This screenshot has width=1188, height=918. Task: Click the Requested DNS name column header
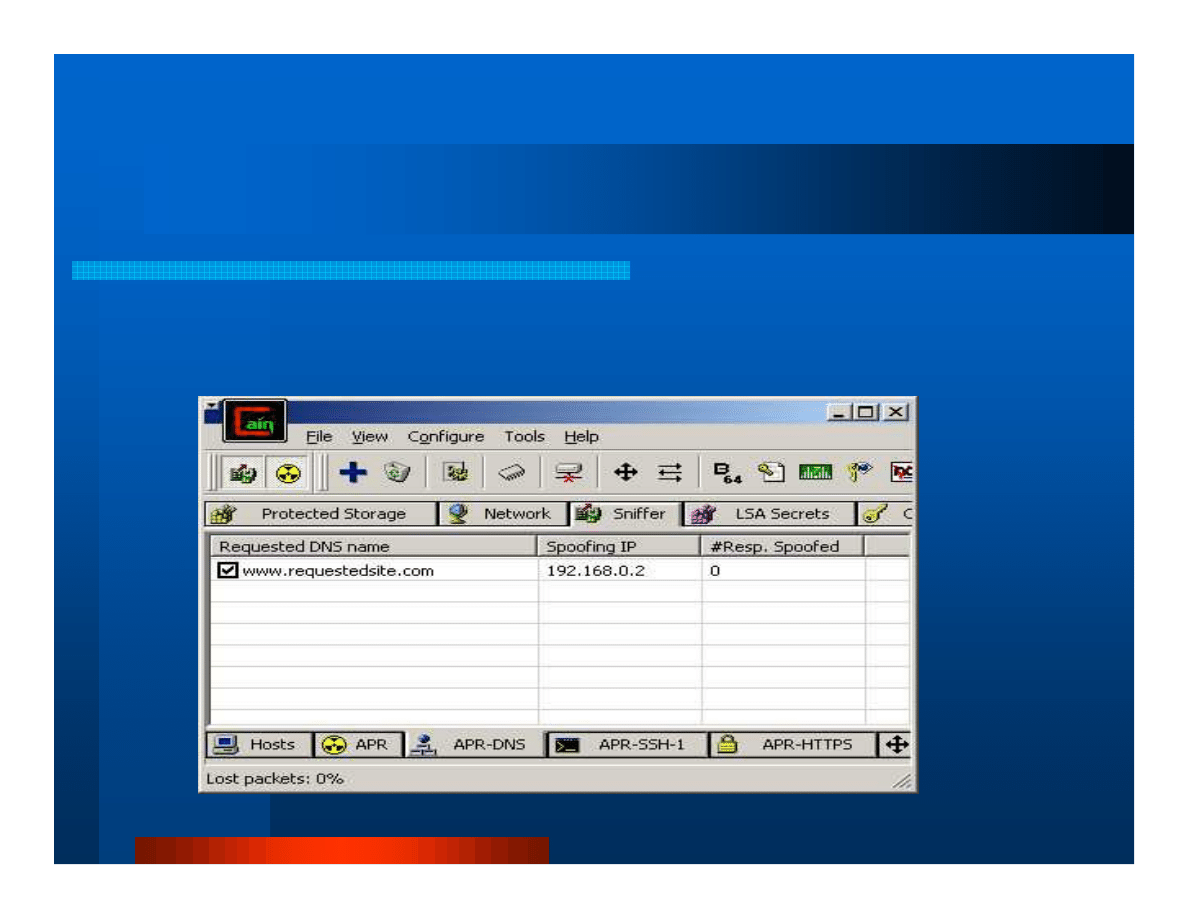[x=304, y=546]
